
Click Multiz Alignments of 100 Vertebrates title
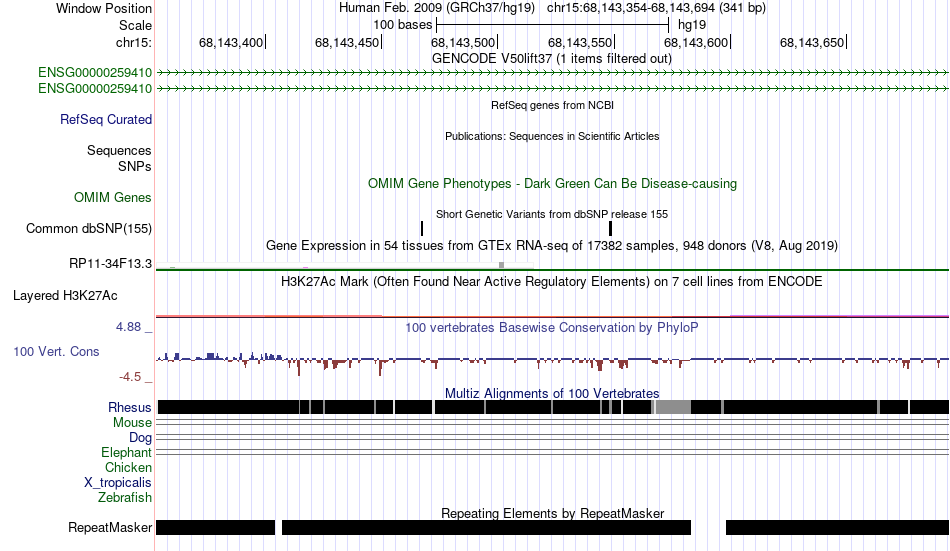click(552, 393)
